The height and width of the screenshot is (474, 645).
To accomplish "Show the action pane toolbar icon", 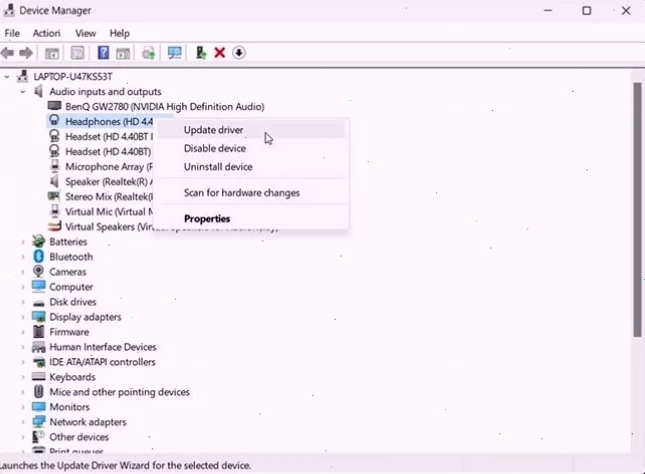I will pyautogui.click(x=123, y=53).
